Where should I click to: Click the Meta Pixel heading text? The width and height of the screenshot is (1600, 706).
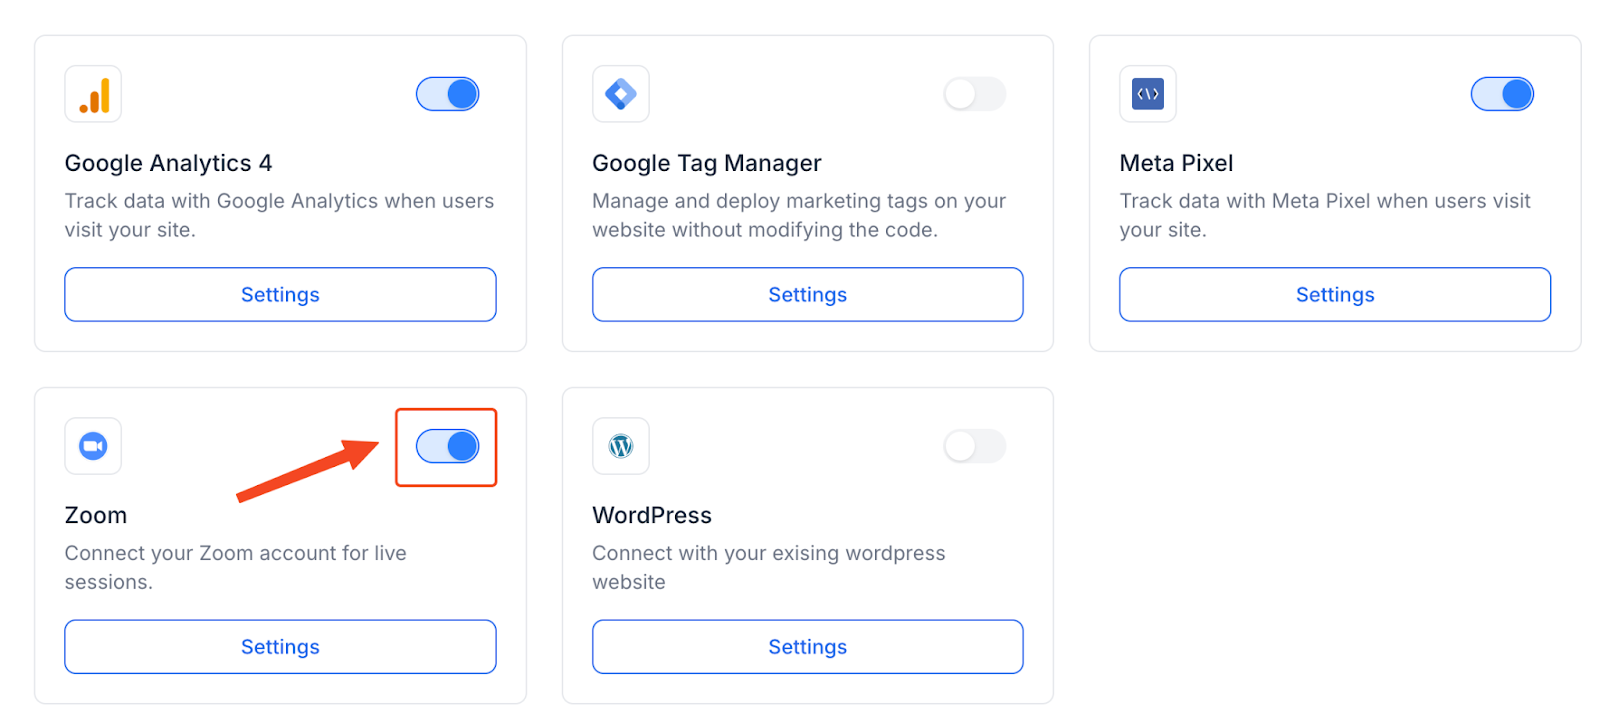tap(1176, 163)
